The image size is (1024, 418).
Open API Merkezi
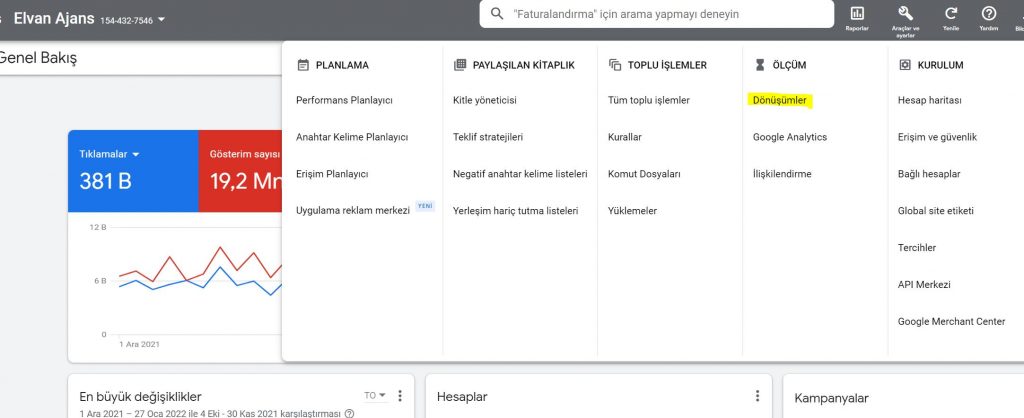point(923,285)
